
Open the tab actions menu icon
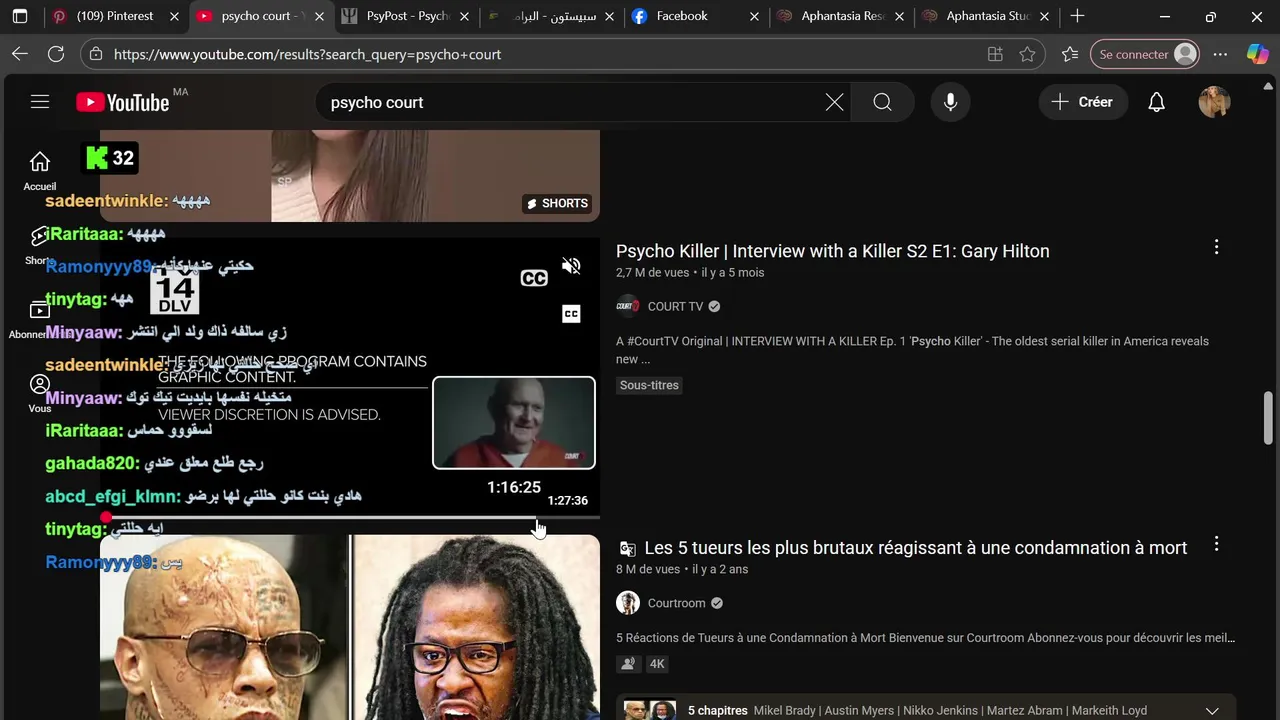point(20,16)
